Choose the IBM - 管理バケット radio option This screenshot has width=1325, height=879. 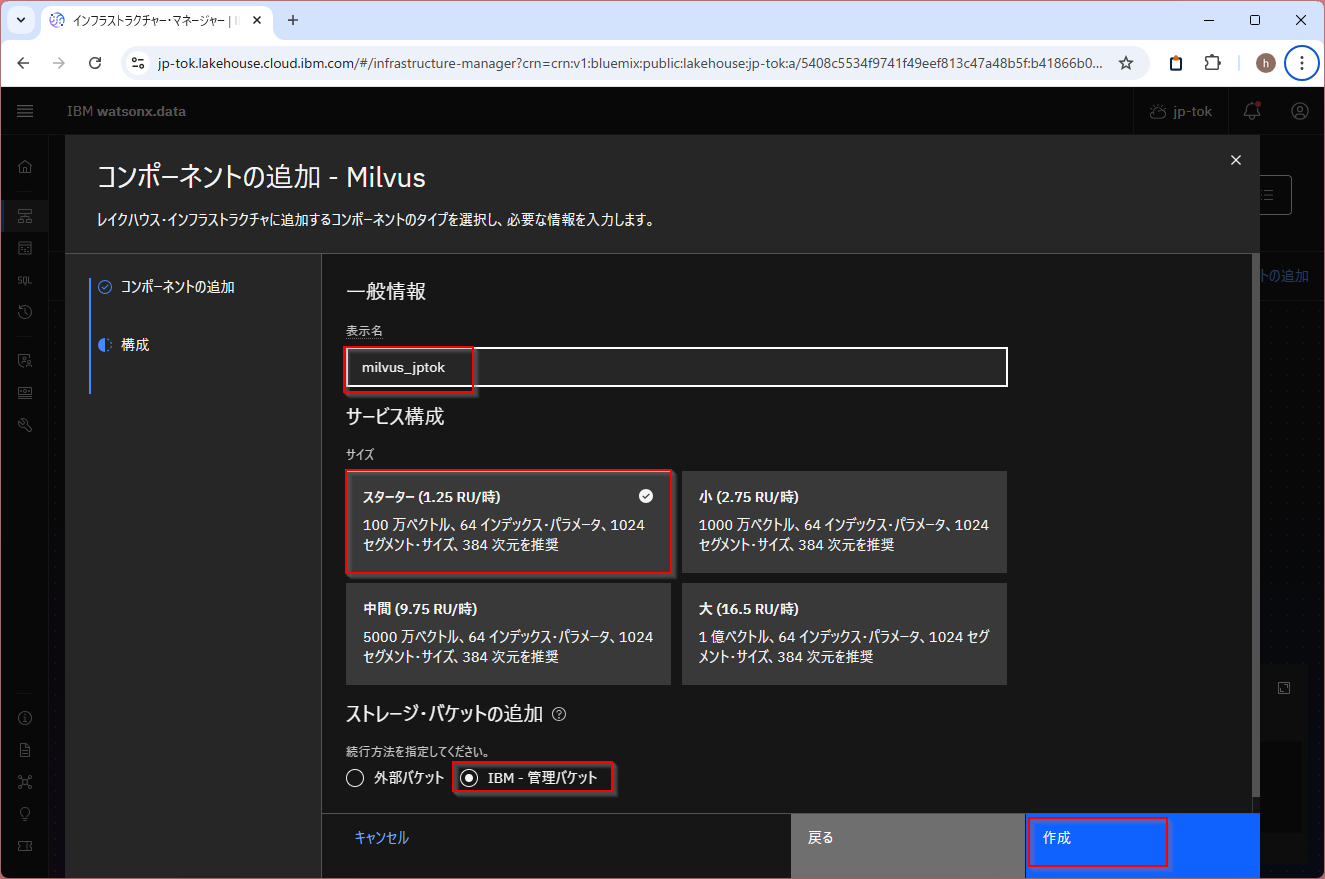(469, 778)
